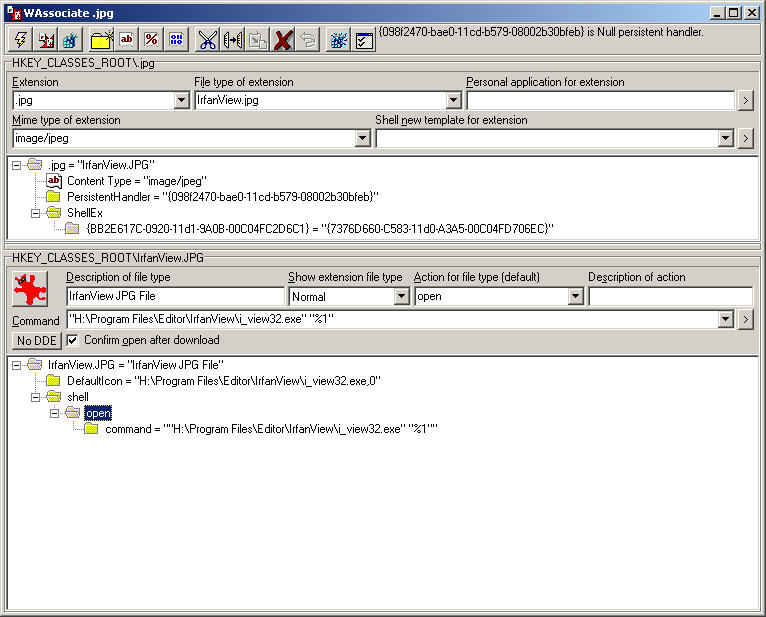Toggle Confirm open after download checkbox
The height and width of the screenshot is (617, 766).
[72, 340]
